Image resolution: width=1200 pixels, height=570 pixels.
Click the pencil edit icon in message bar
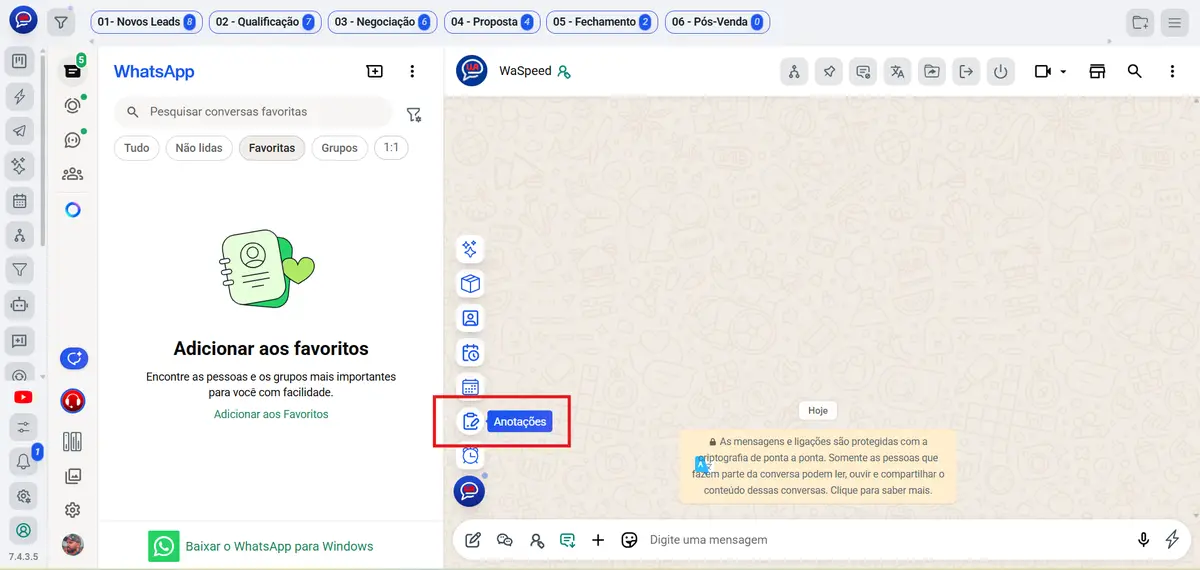pos(473,540)
